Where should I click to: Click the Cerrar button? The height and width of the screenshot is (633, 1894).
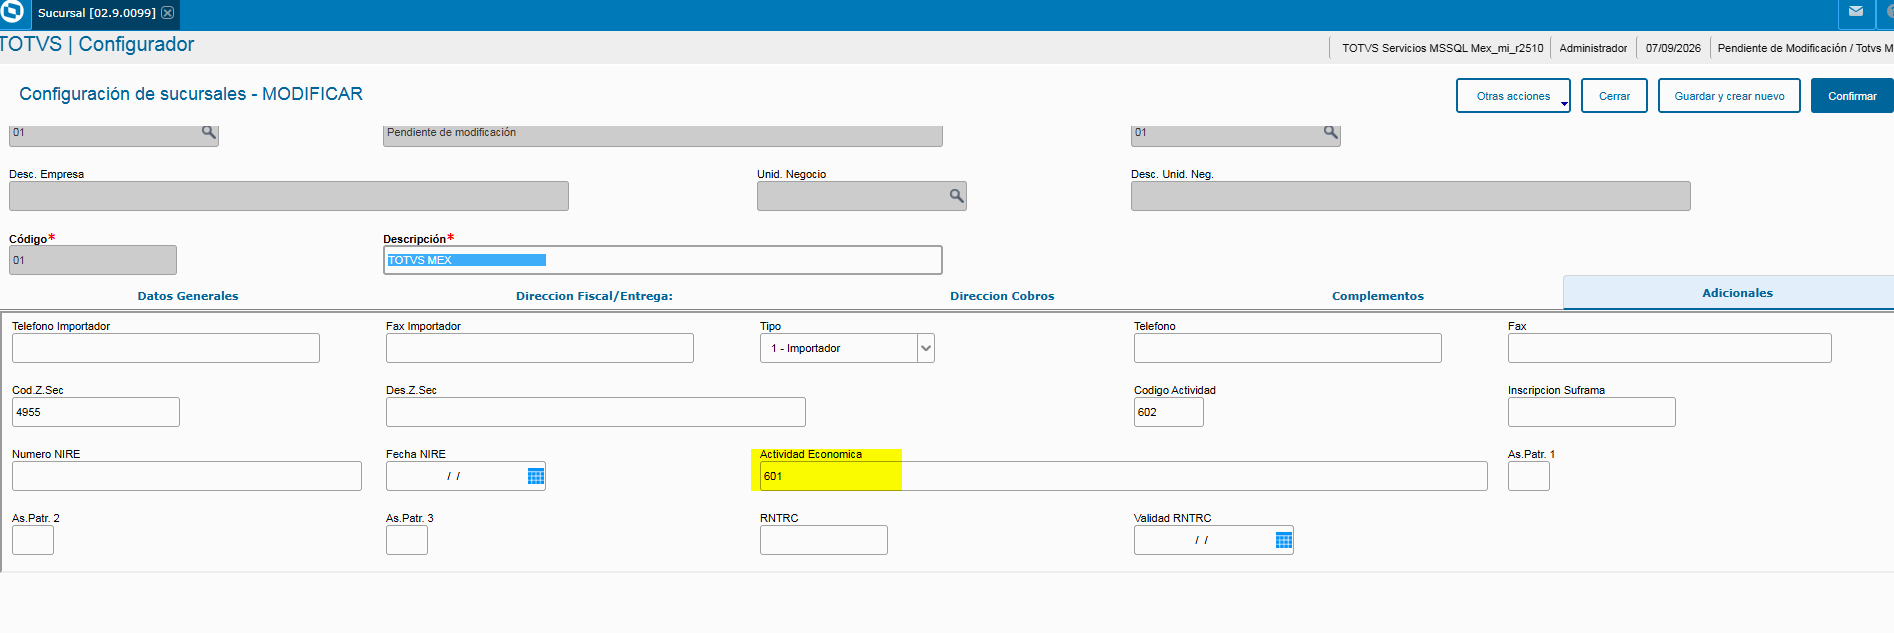pos(1614,96)
